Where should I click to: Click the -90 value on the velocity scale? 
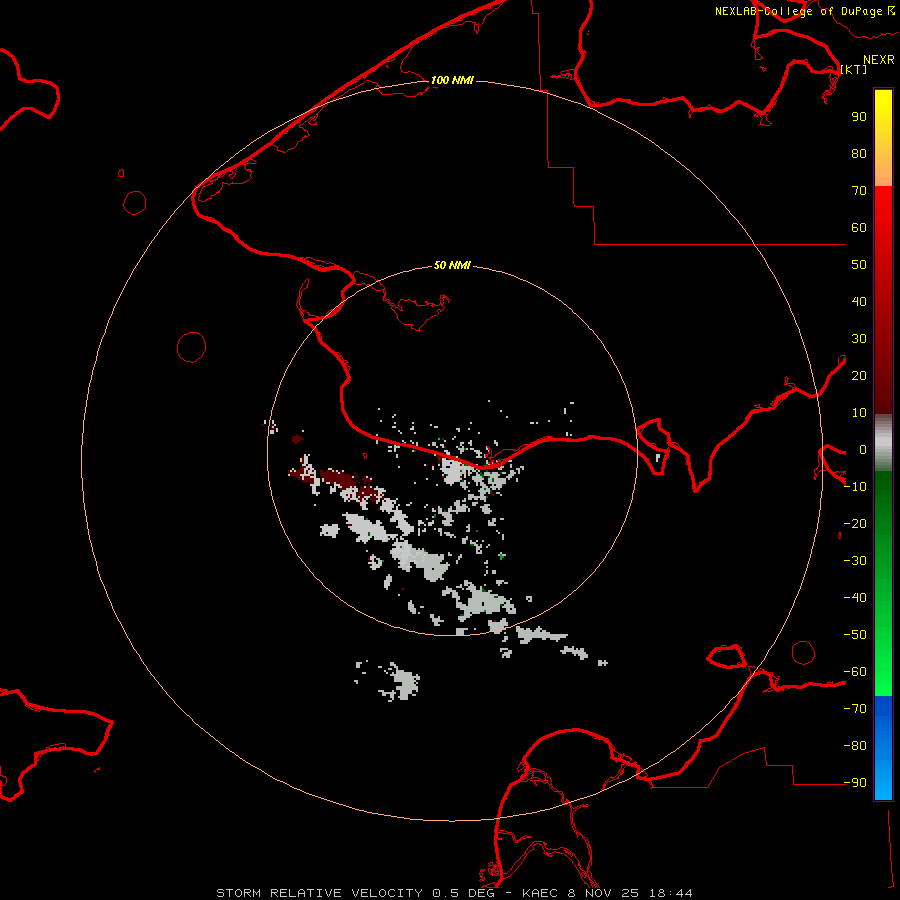tap(855, 782)
